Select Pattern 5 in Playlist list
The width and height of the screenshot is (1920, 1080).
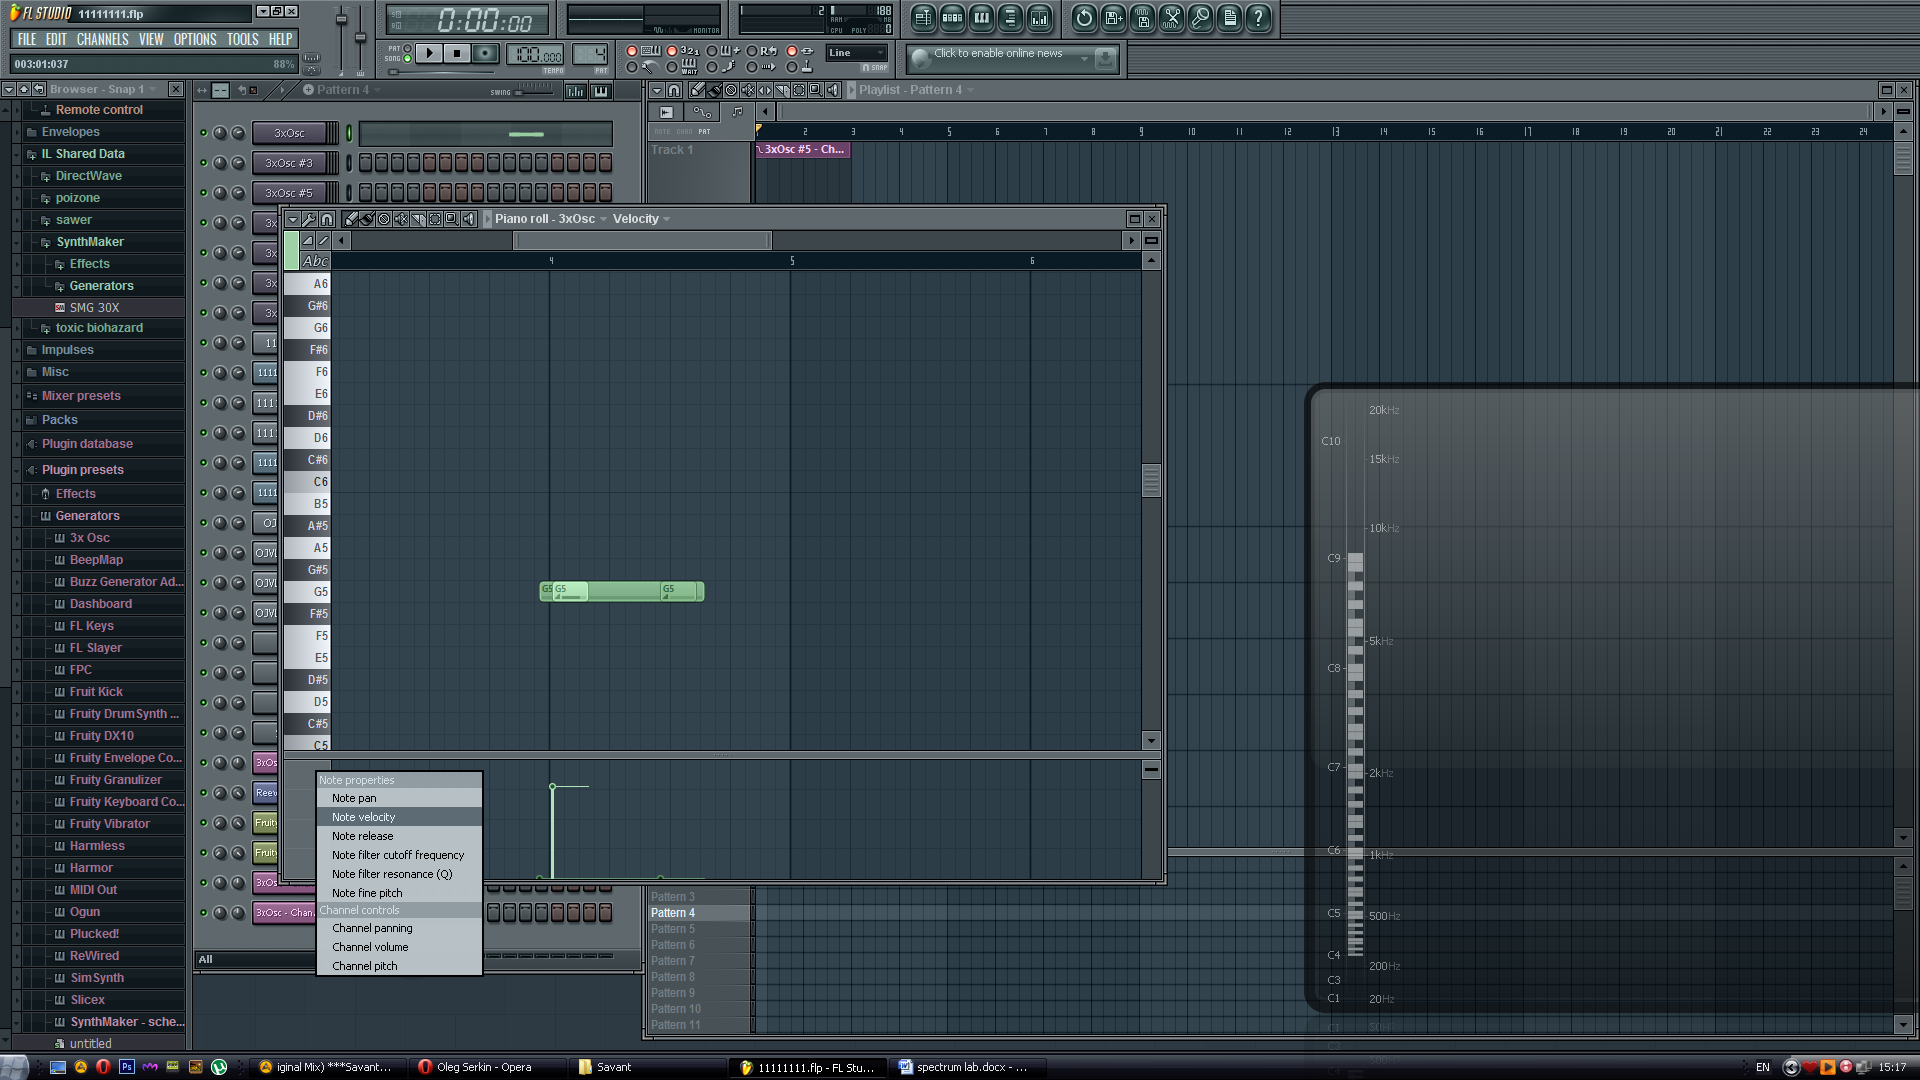(700, 929)
